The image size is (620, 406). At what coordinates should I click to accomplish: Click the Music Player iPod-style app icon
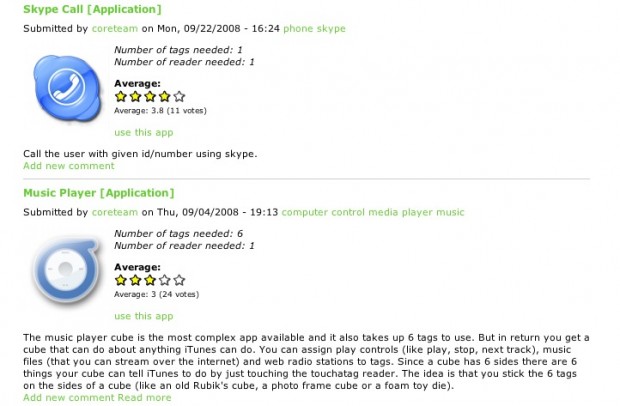click(x=65, y=272)
